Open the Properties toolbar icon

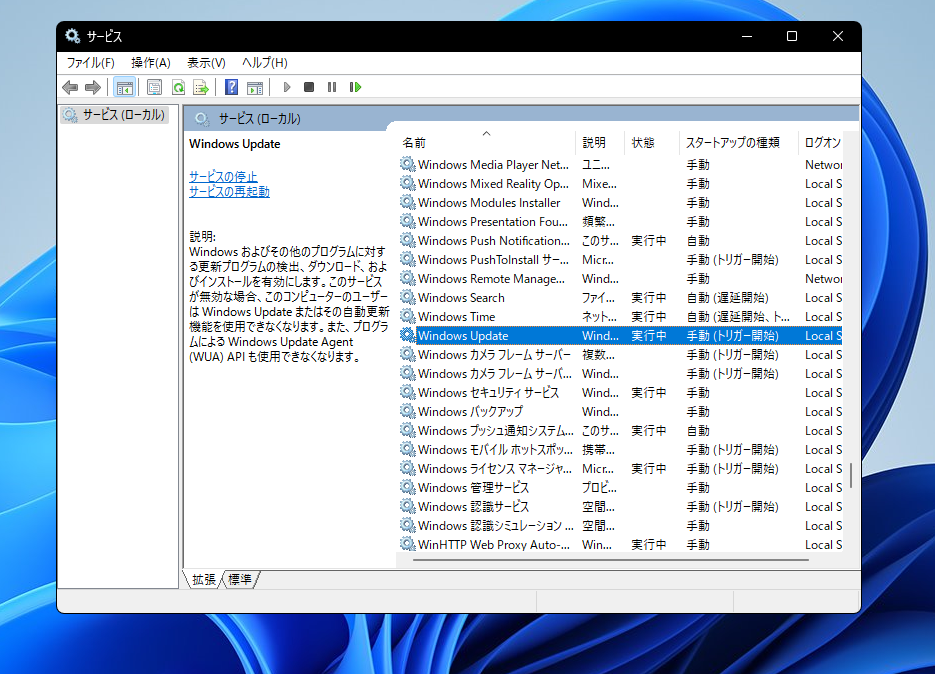pos(154,88)
